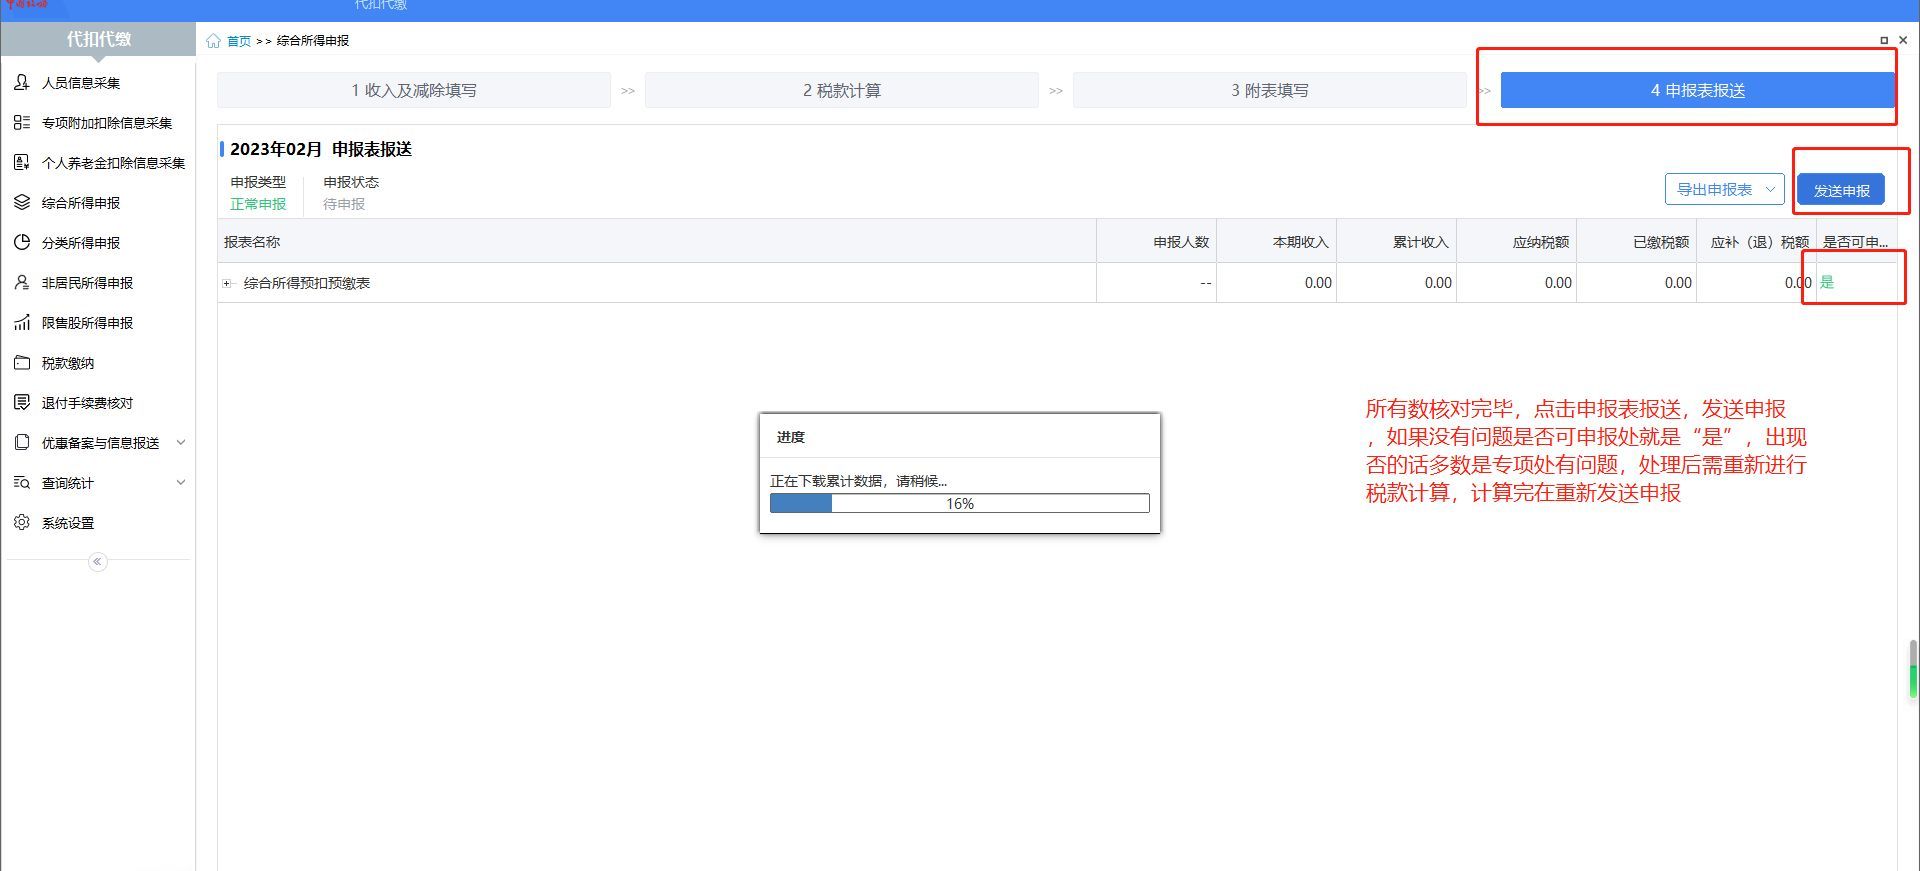Click the 税款缴纳 folder icon
The height and width of the screenshot is (871, 1920).
pyautogui.click(x=21, y=362)
